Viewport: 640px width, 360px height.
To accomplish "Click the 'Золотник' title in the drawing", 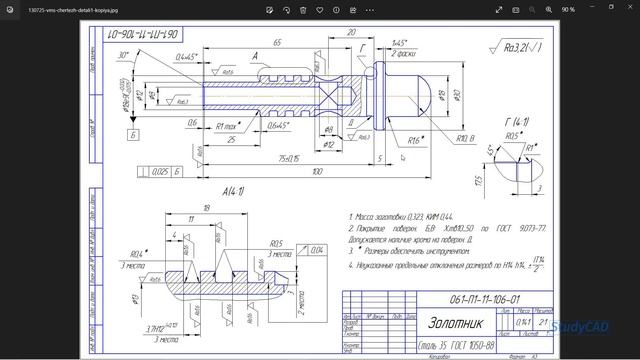I will click(455, 323).
